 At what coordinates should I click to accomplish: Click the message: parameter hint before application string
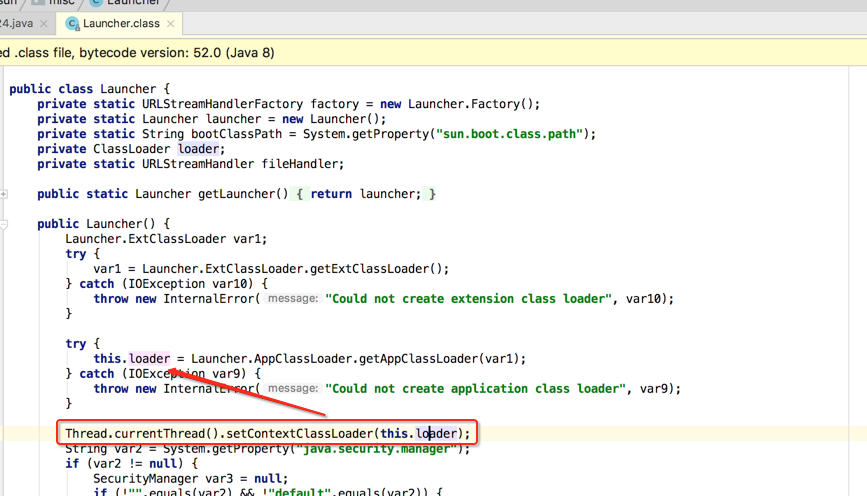coord(291,389)
